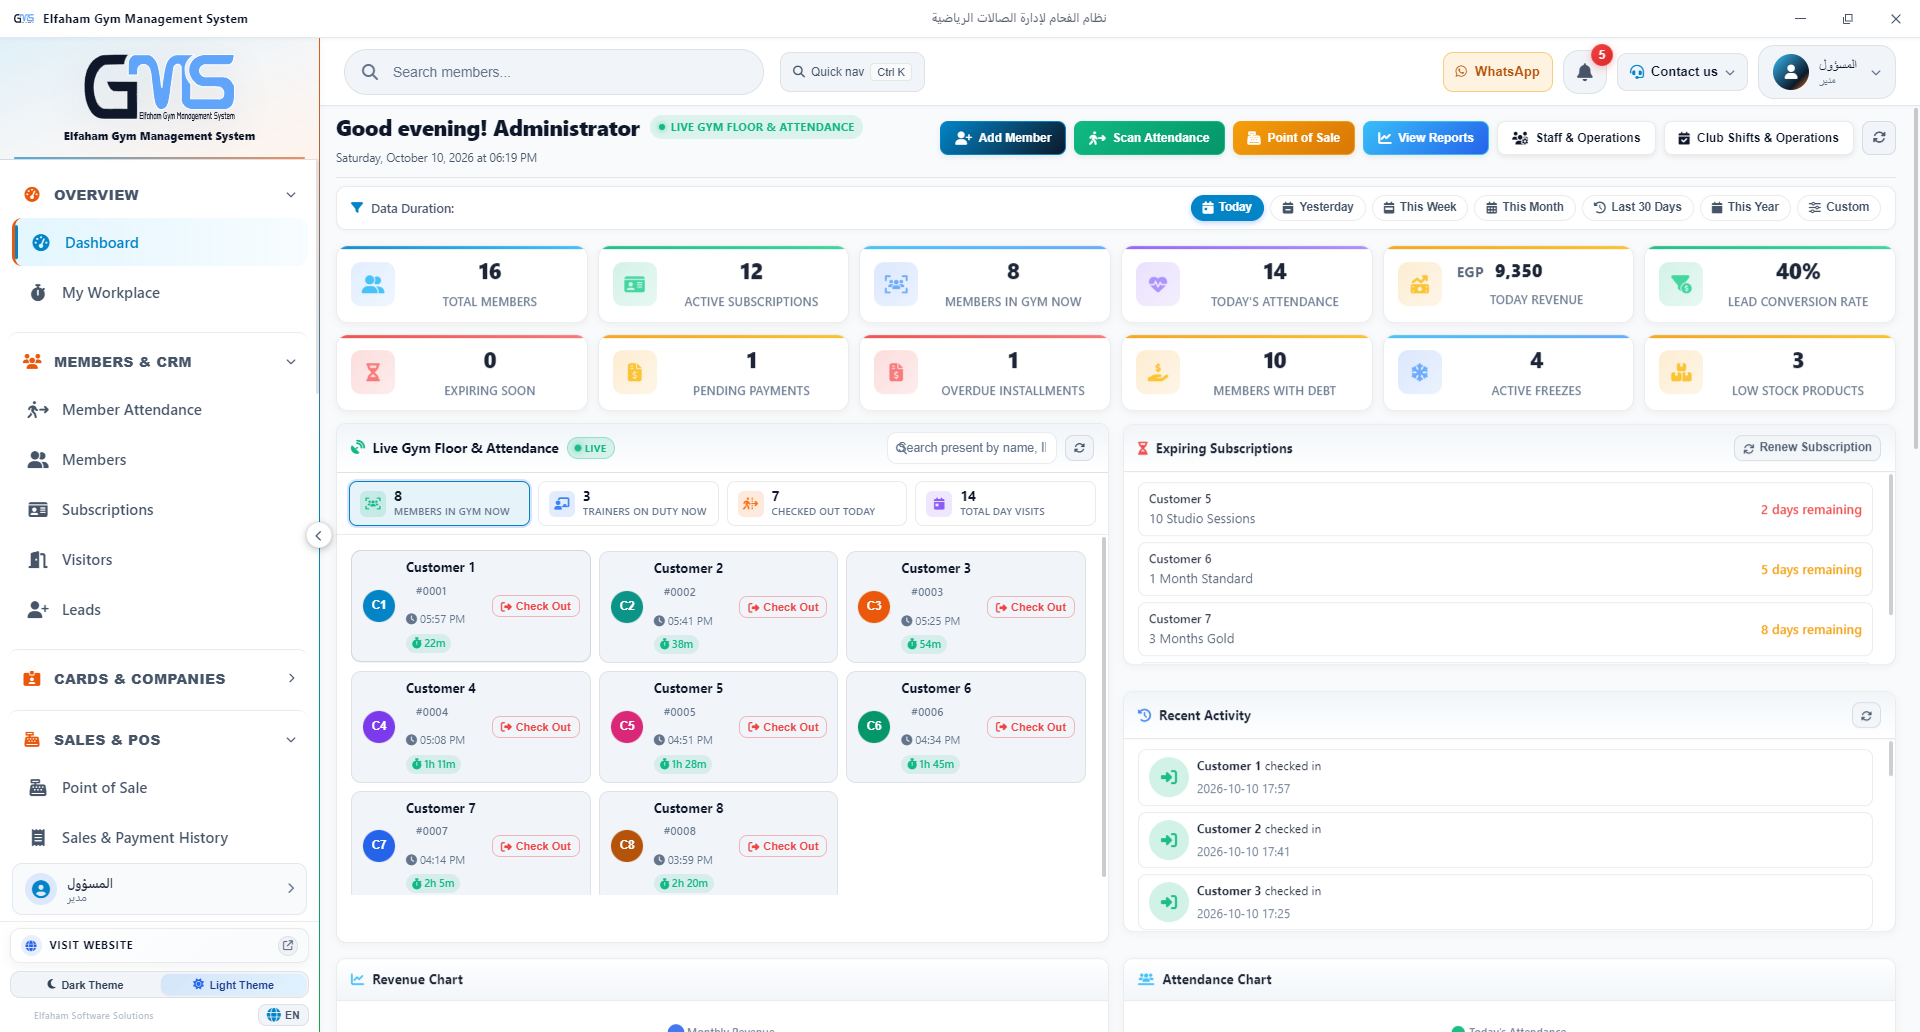The image size is (1920, 1032).
Task: Check out Customer 5
Action: coord(783,727)
